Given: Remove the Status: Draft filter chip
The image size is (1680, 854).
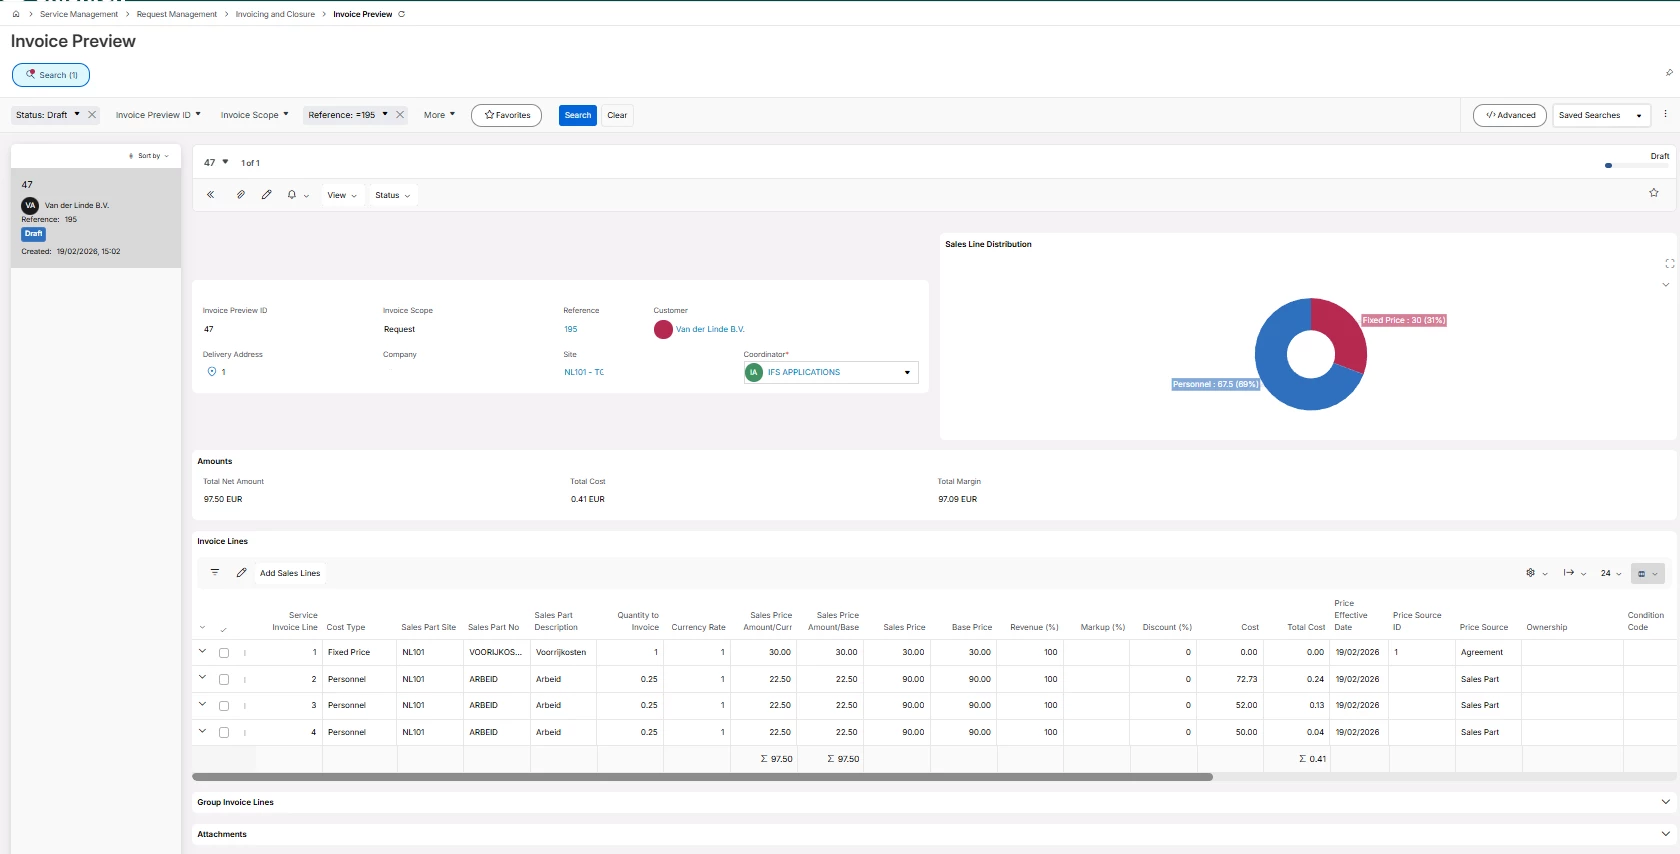Looking at the screenshot, I should (92, 115).
